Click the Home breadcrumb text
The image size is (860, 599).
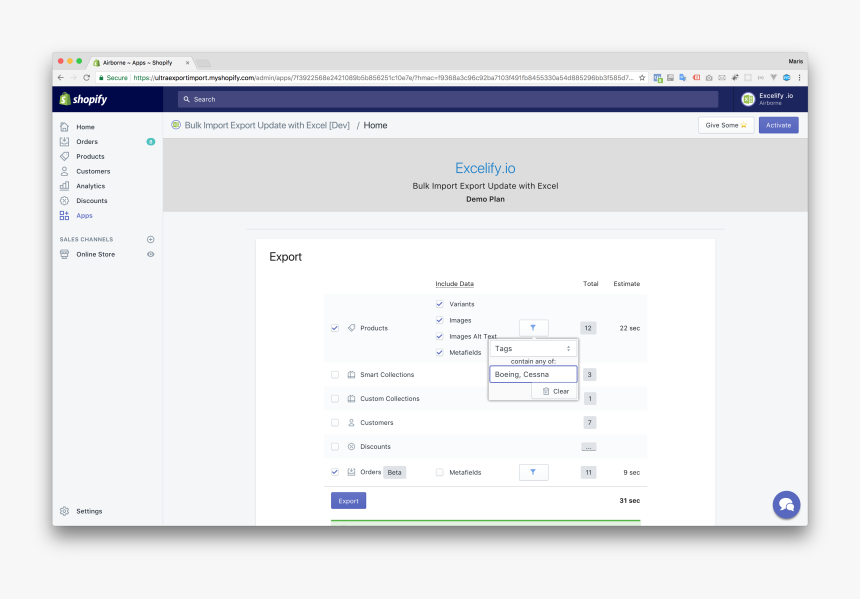click(x=375, y=125)
